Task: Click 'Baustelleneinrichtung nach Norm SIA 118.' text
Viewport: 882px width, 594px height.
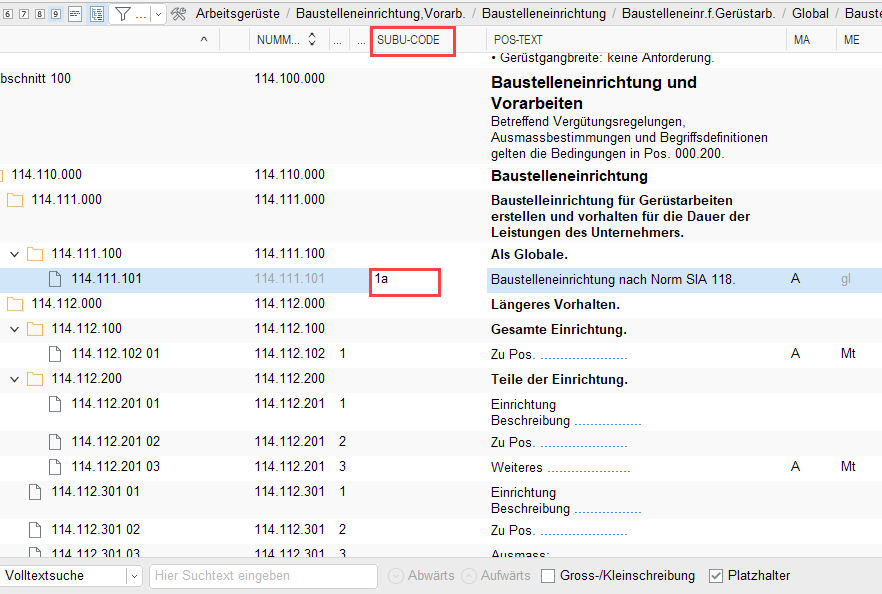Action: (613, 280)
